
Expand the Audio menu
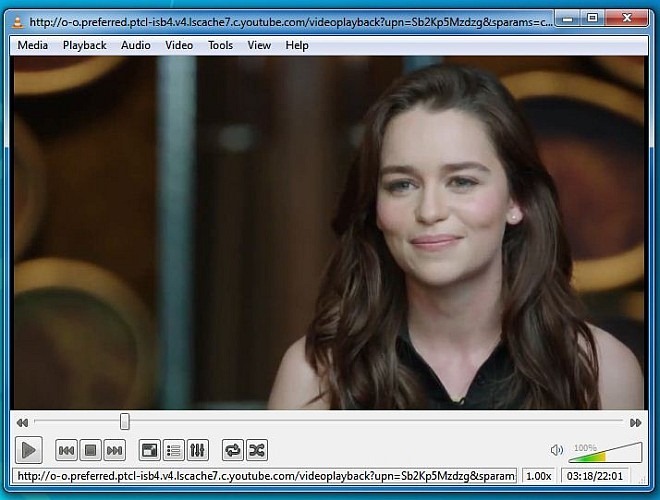tap(136, 45)
